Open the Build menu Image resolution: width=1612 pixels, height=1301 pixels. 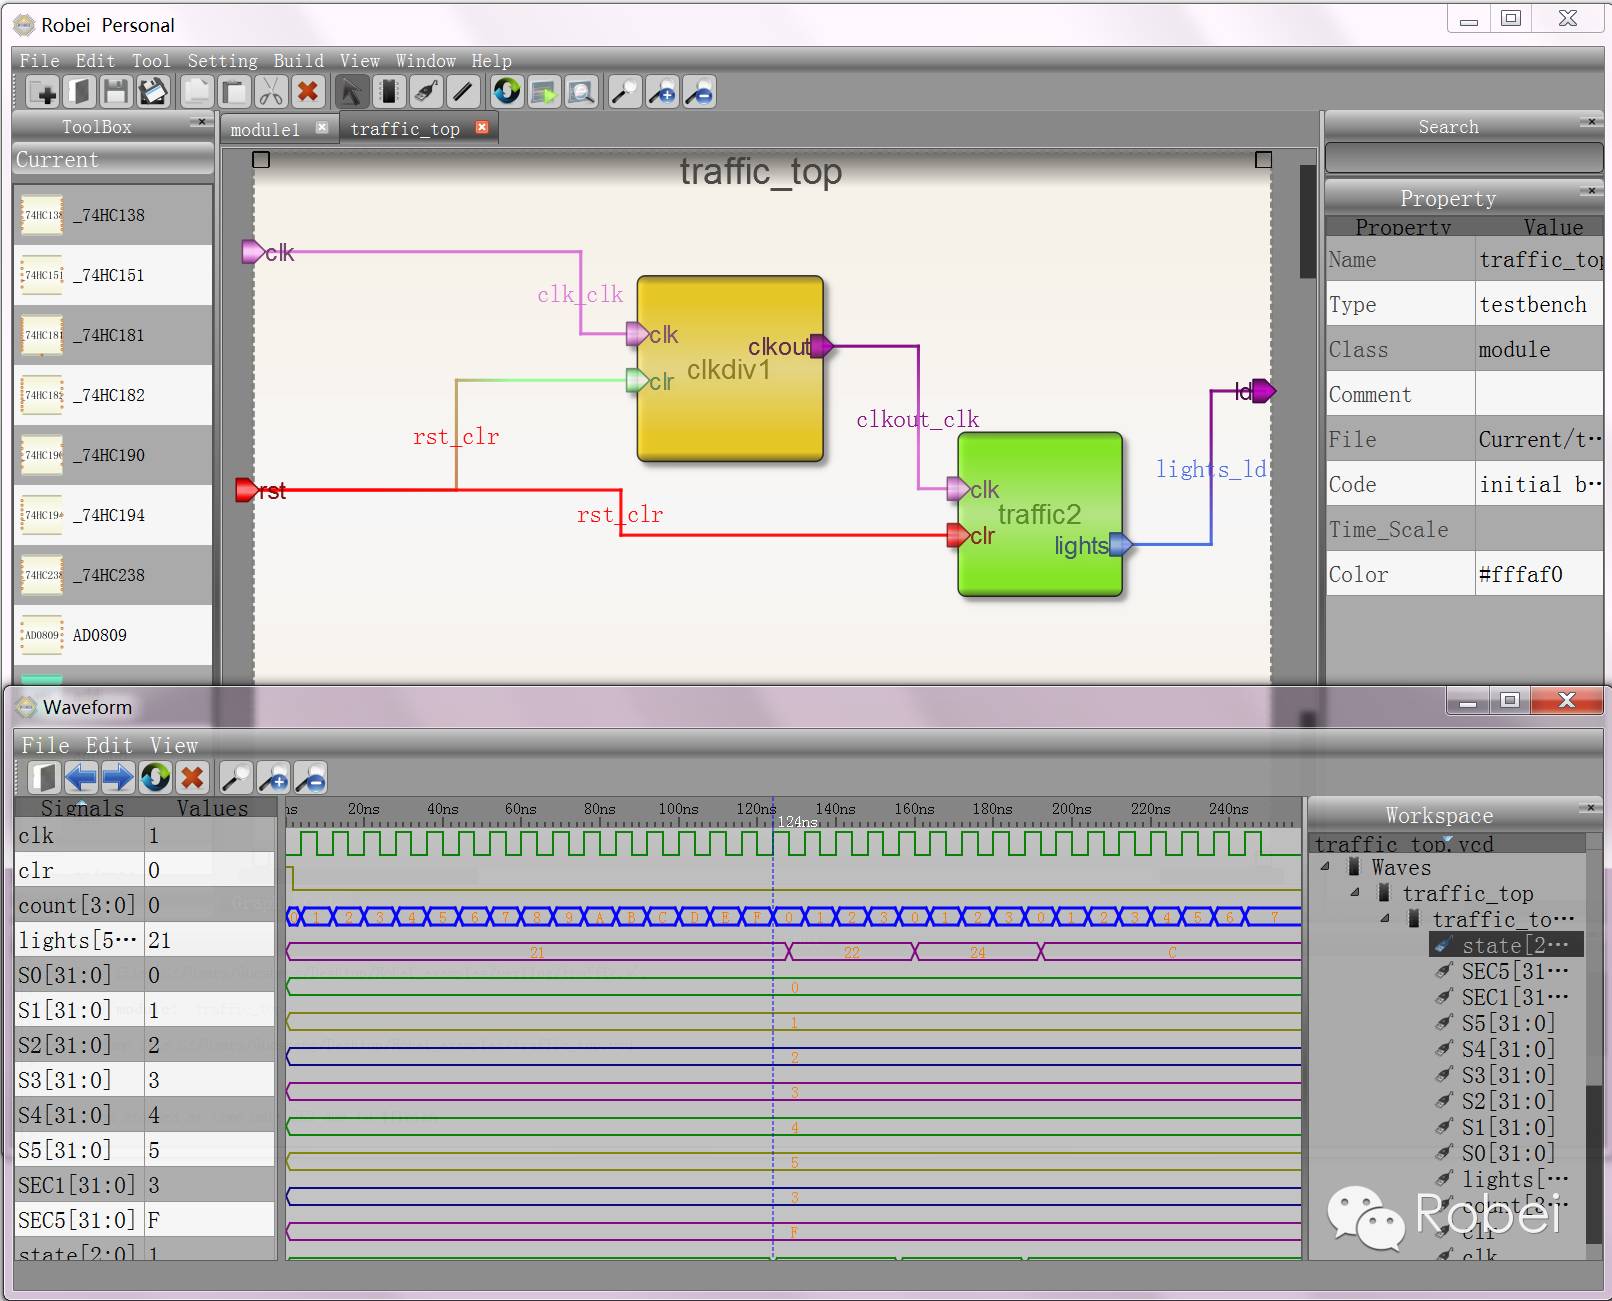(x=298, y=61)
